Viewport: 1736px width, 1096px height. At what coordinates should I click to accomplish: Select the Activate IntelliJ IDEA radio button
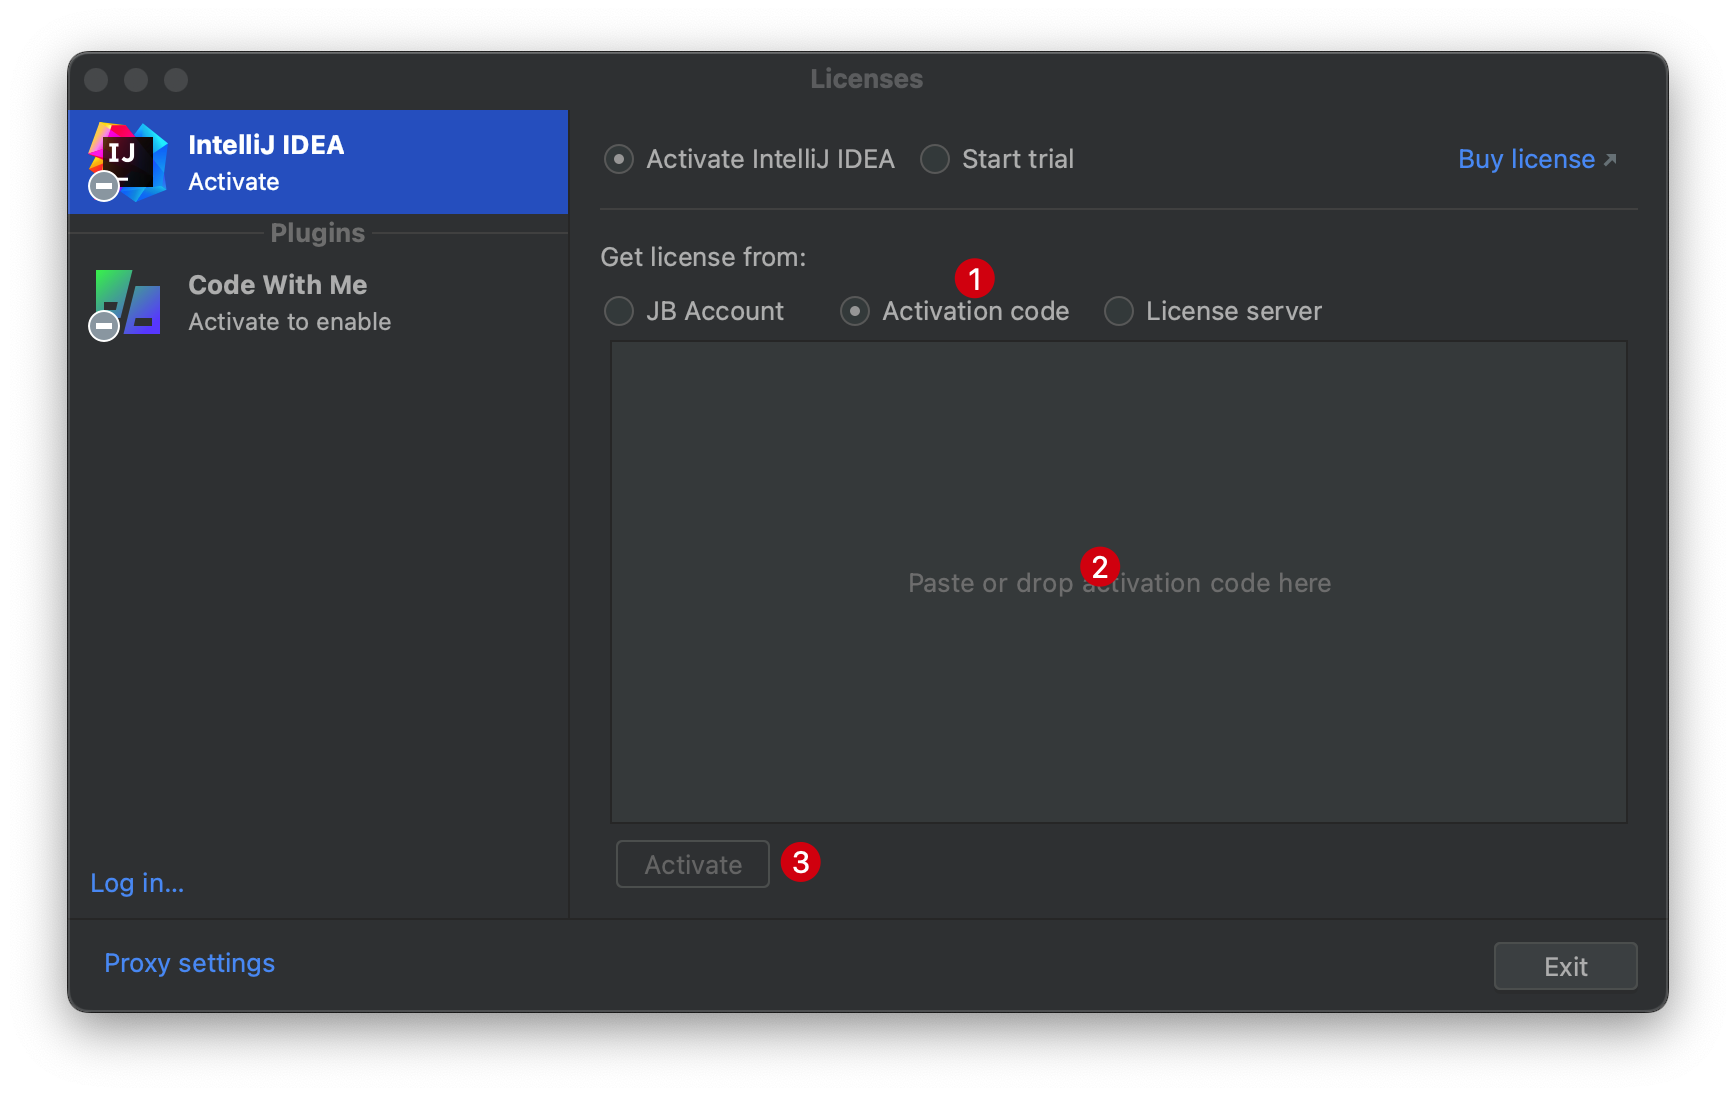[x=619, y=159]
